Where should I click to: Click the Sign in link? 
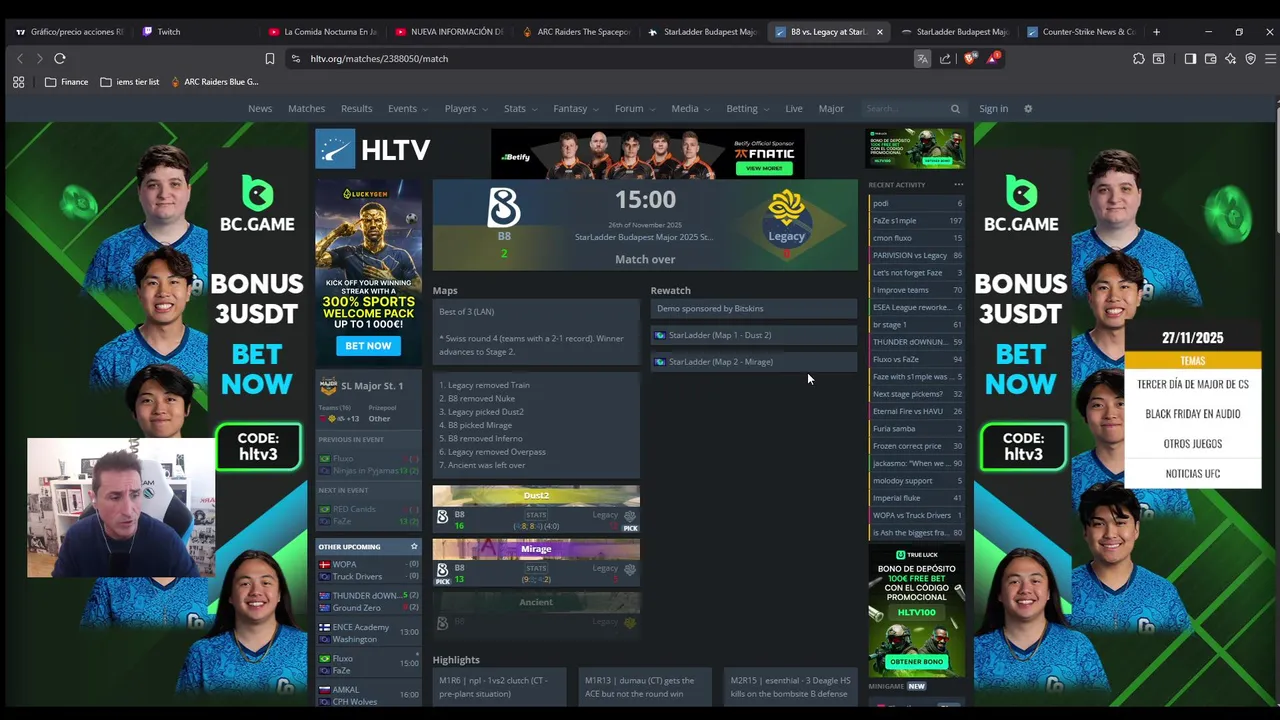click(x=993, y=109)
